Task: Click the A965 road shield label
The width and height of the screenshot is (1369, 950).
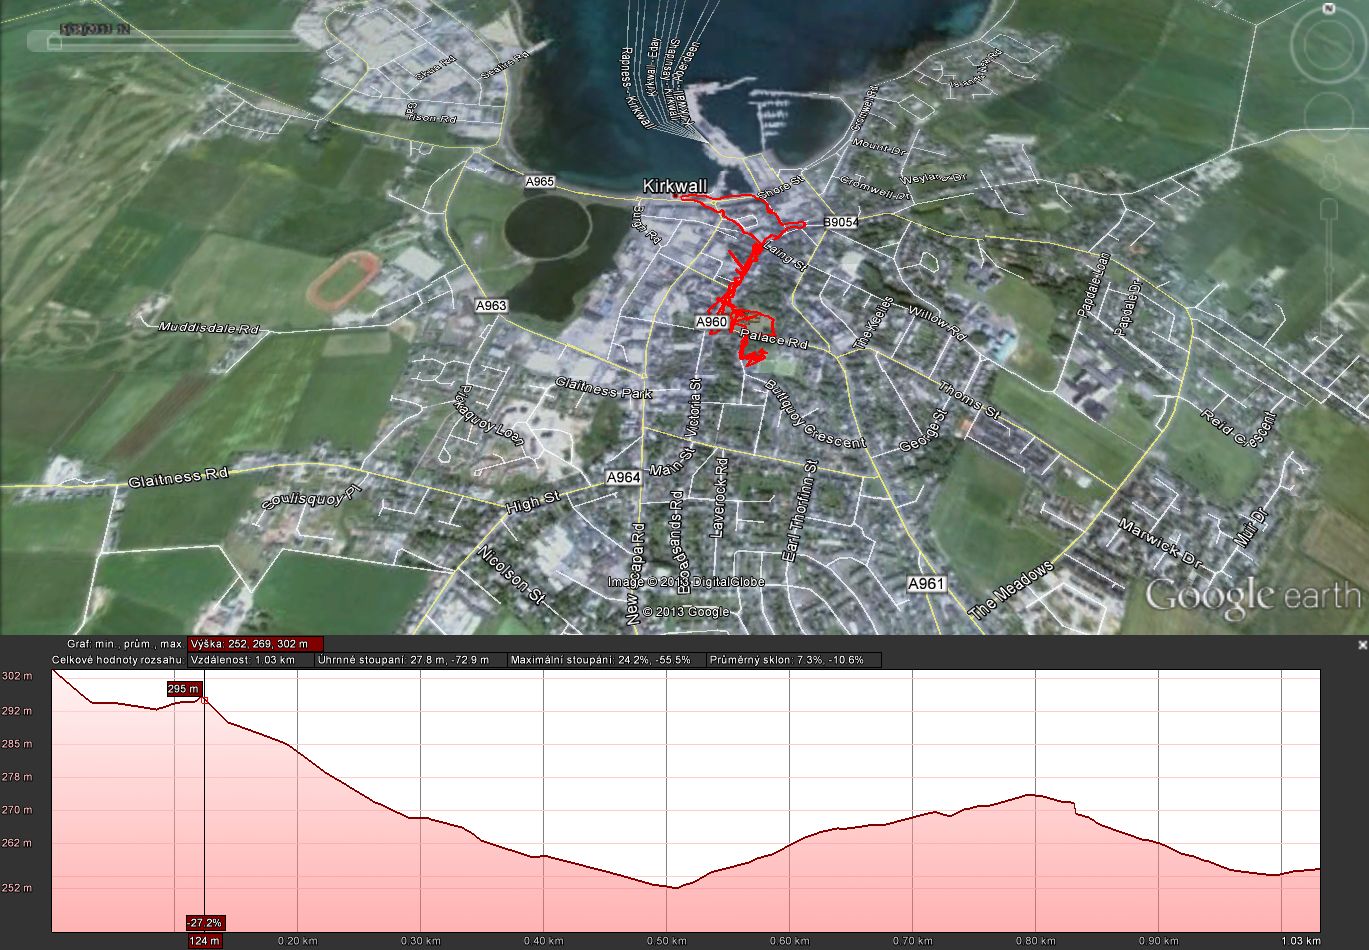Action: 539,182
